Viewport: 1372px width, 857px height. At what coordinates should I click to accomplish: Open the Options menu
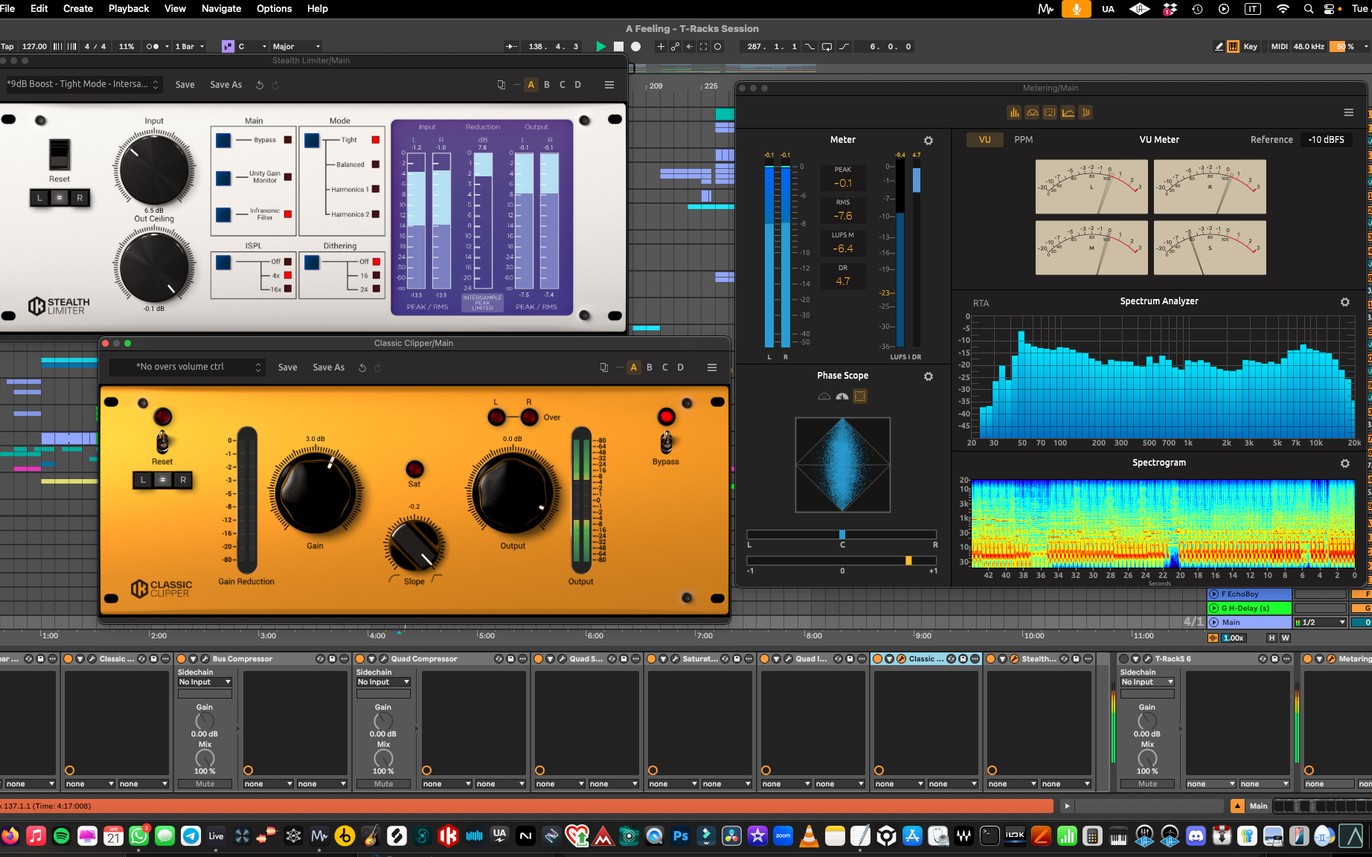point(274,8)
